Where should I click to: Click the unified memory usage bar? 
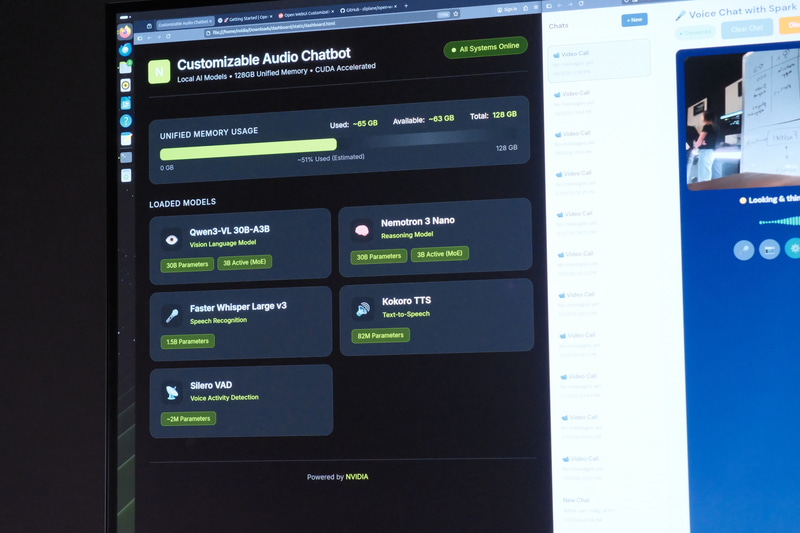(339, 144)
